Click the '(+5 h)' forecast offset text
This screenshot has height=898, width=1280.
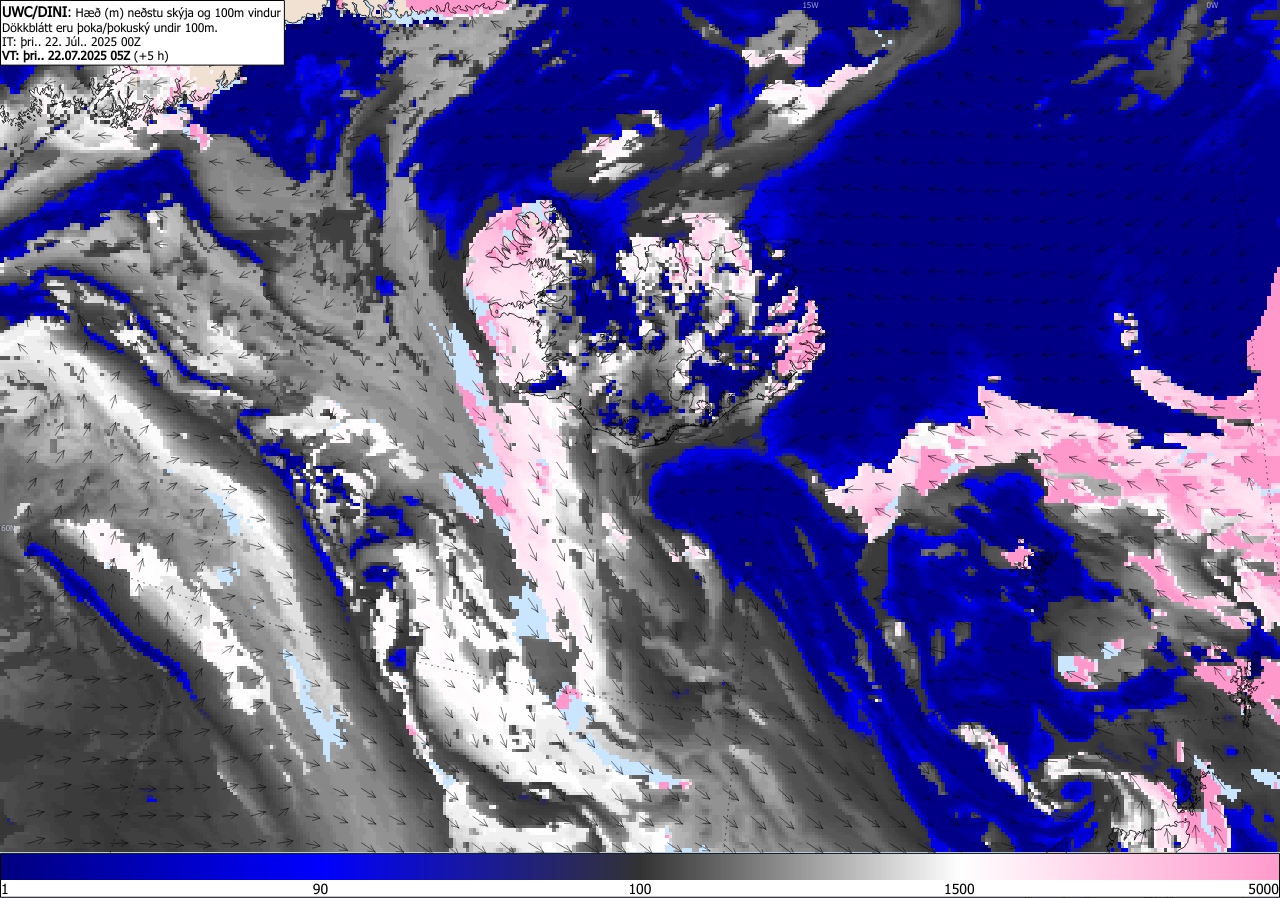pos(151,56)
